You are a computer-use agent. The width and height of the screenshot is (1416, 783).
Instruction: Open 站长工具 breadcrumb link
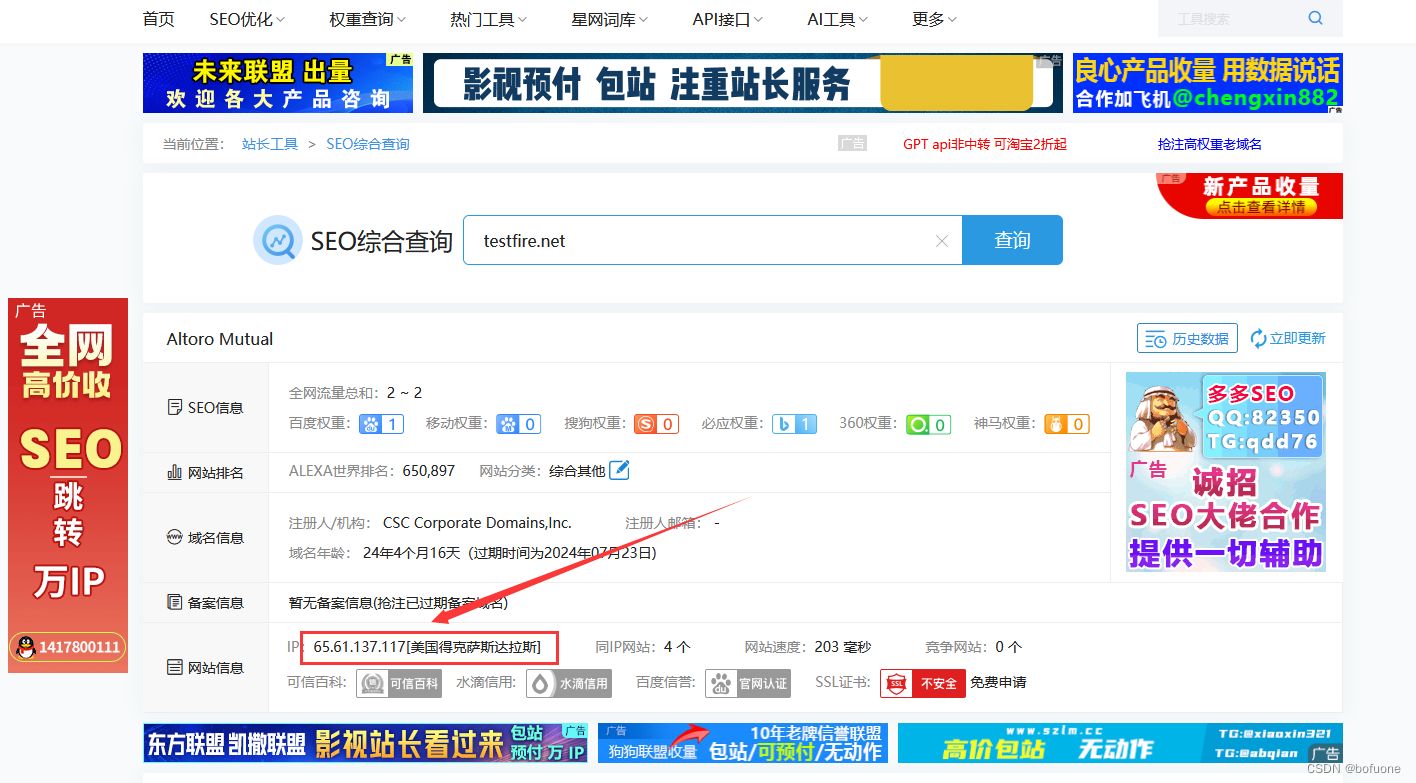coord(270,144)
